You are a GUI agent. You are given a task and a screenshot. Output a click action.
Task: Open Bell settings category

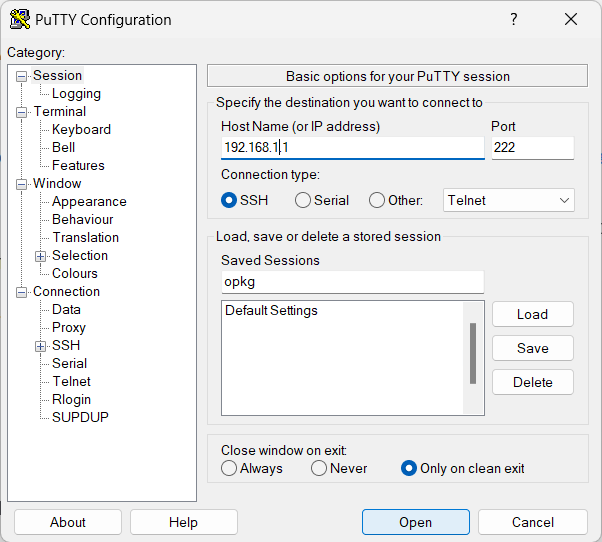click(x=63, y=147)
